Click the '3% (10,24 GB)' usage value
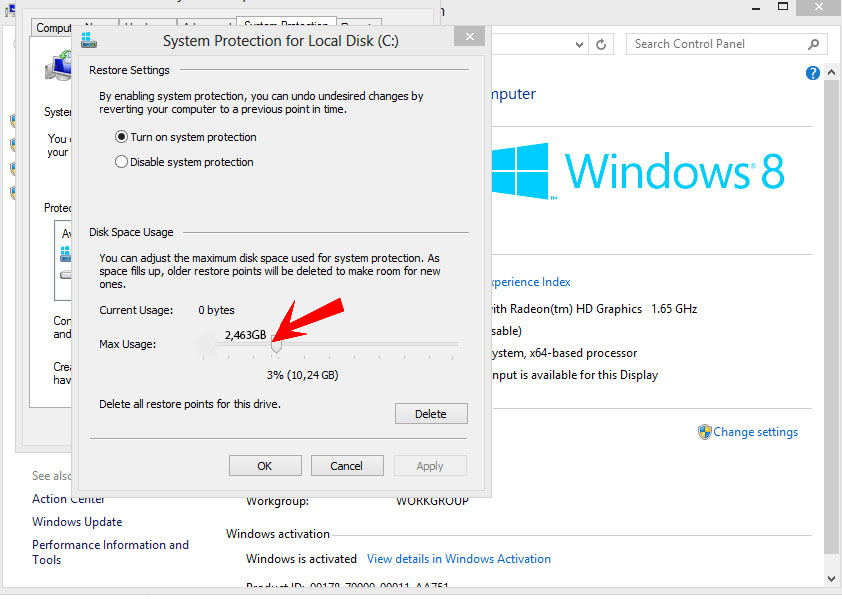 coord(302,375)
